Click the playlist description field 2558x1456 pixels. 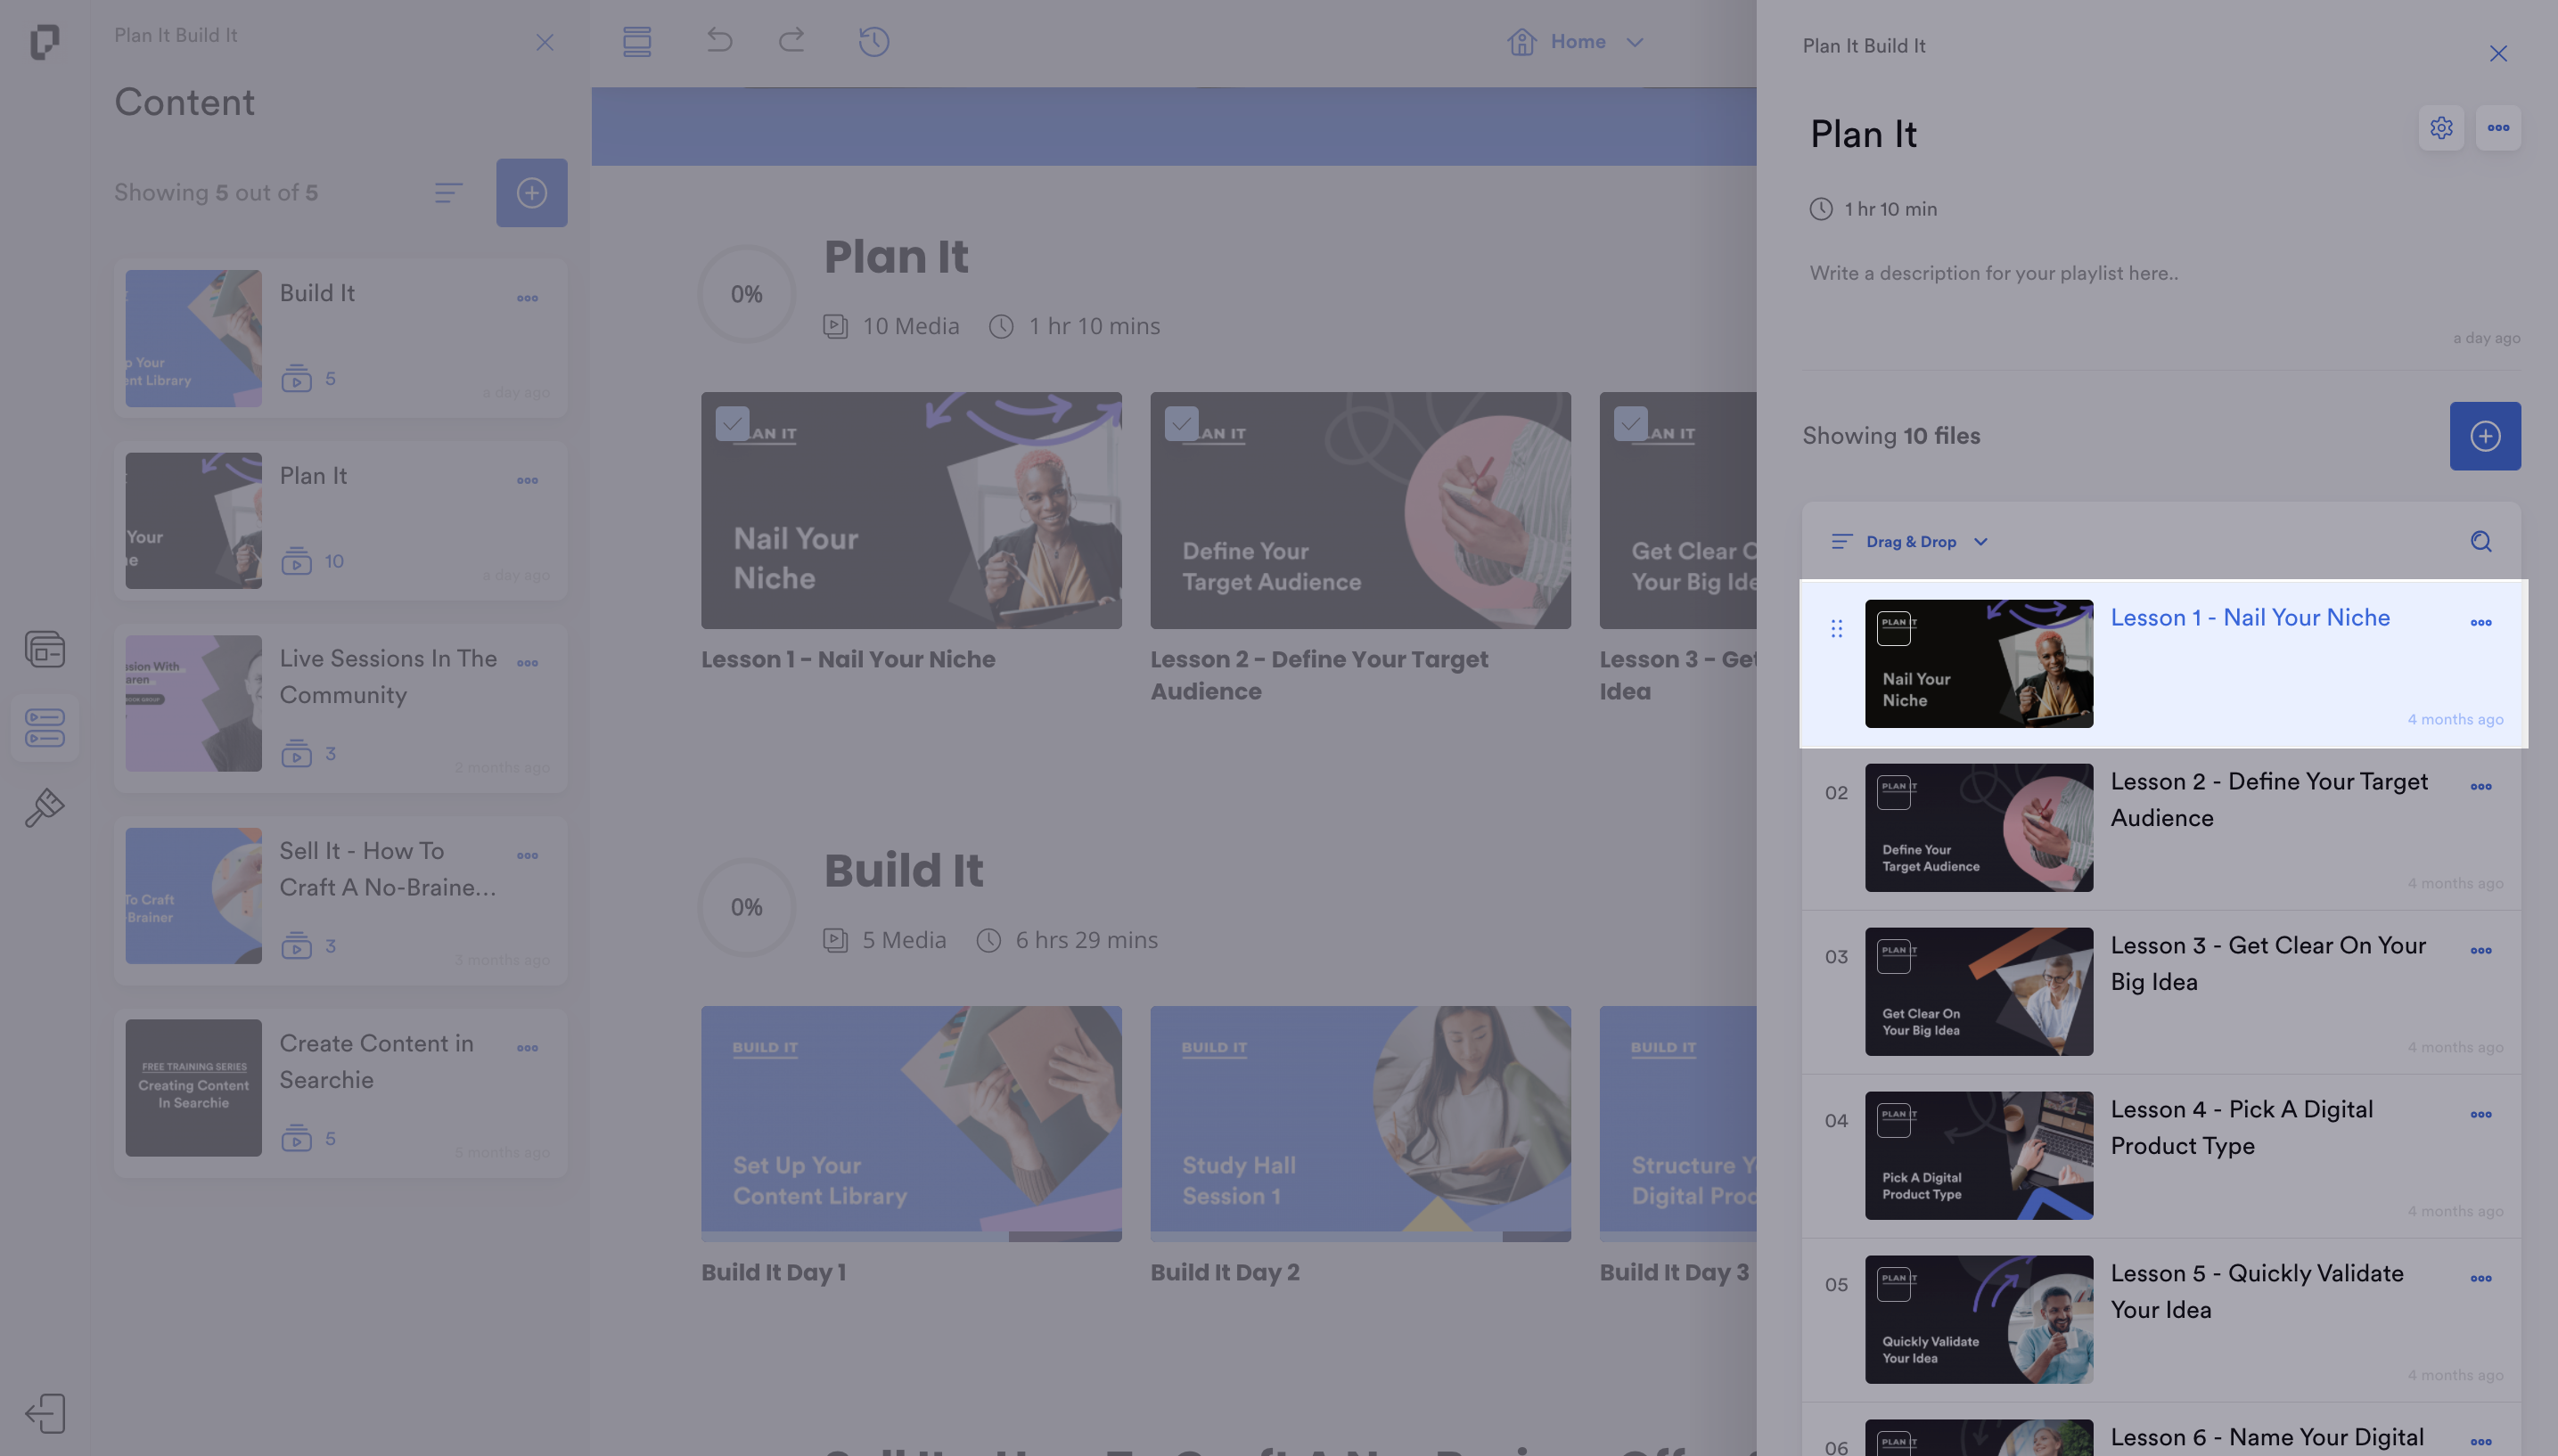coord(2160,274)
